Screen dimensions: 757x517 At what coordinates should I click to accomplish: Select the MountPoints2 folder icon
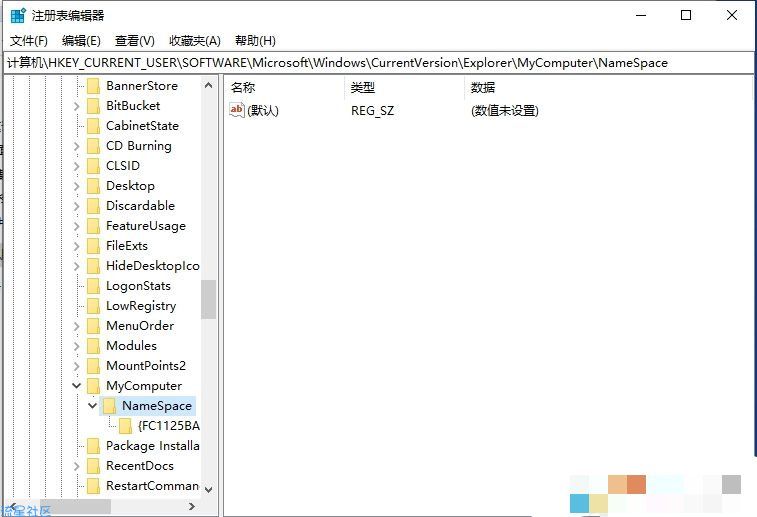click(93, 366)
